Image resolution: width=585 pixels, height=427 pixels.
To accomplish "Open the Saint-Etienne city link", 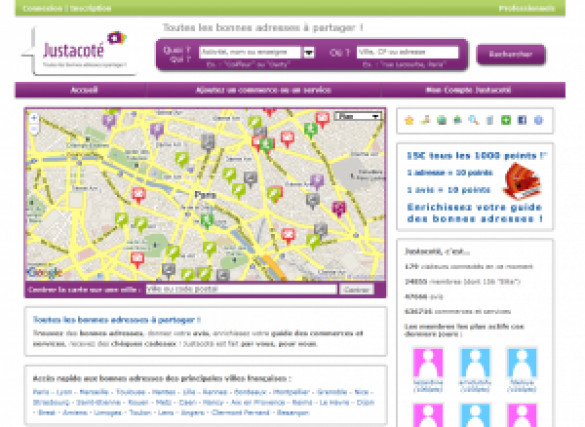I will click(98, 402).
